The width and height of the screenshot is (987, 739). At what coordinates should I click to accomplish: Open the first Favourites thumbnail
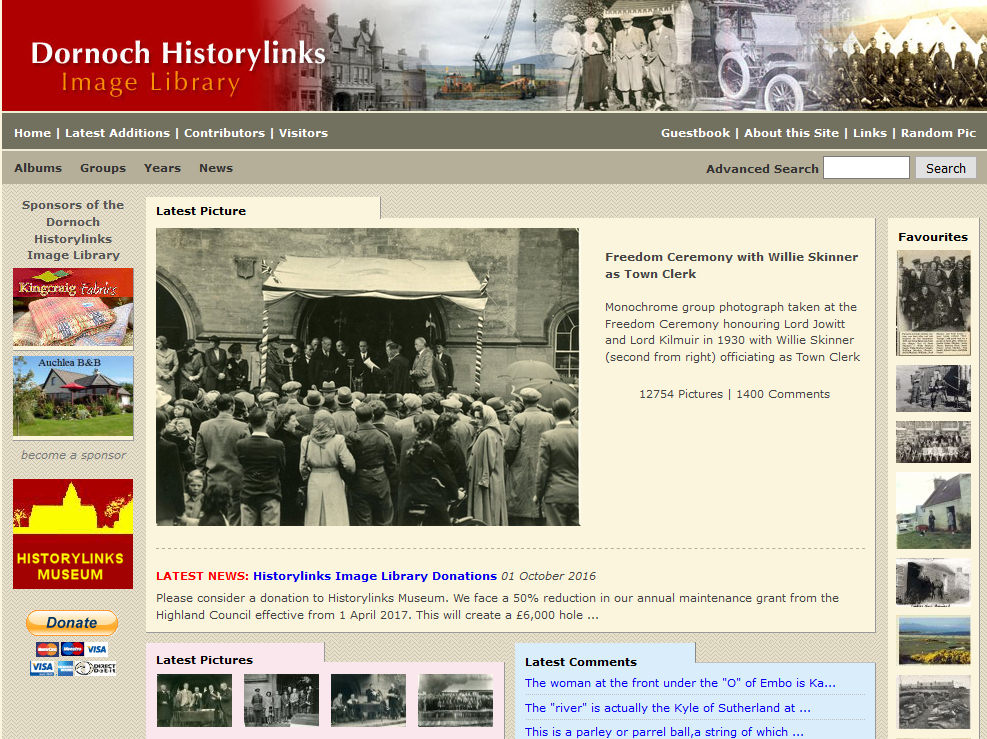[932, 304]
